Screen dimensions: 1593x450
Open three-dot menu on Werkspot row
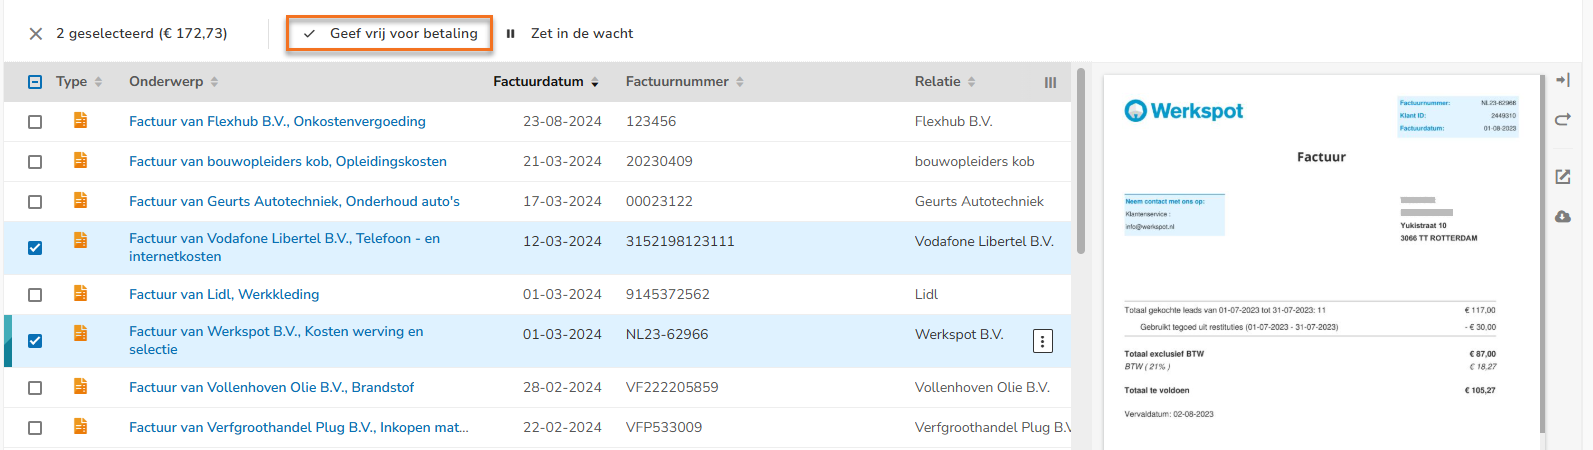[1042, 342]
